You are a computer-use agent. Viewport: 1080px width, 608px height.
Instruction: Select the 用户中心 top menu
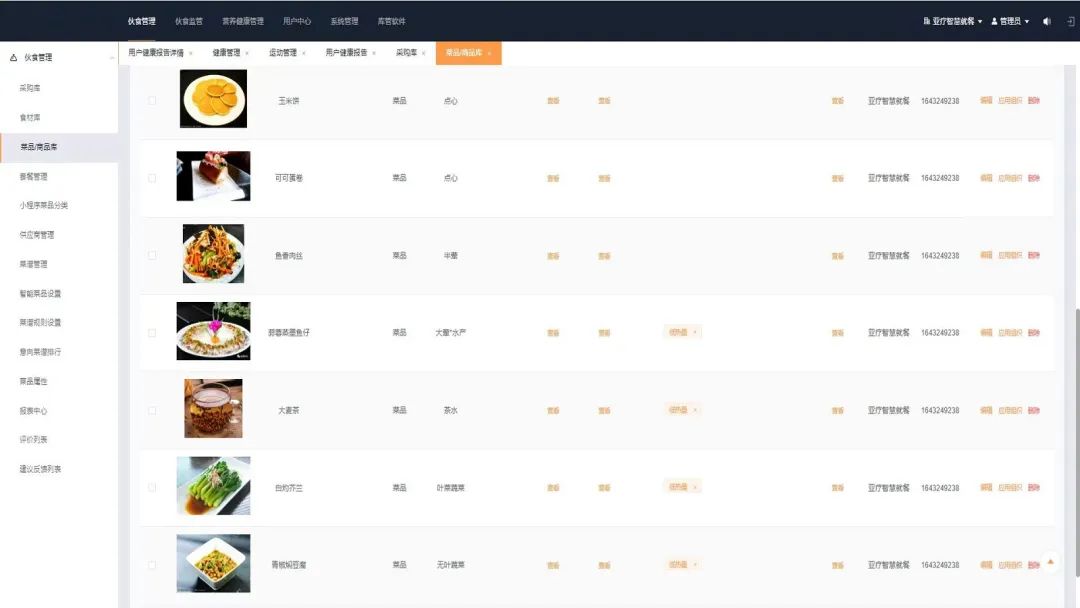click(297, 21)
